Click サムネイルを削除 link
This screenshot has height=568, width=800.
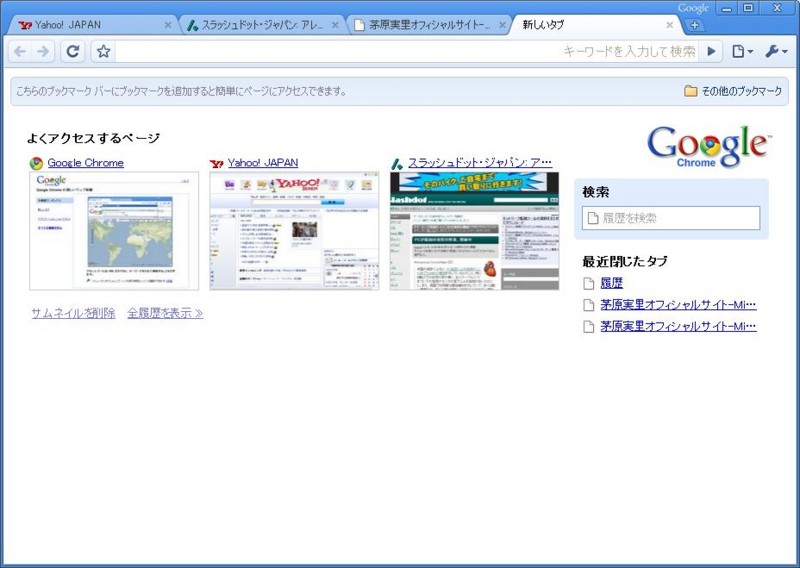pos(73,313)
